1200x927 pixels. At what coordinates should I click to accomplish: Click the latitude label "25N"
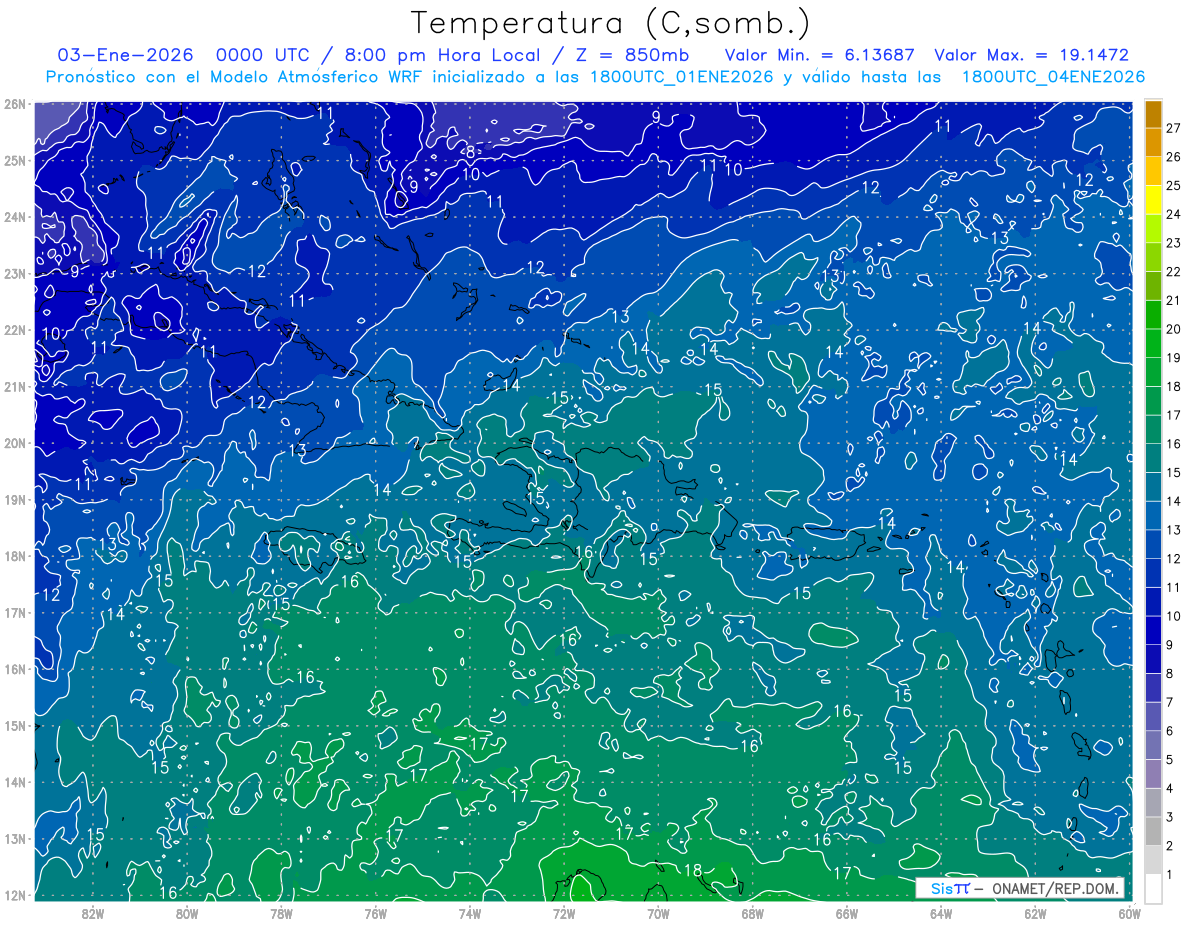click(x=14, y=161)
